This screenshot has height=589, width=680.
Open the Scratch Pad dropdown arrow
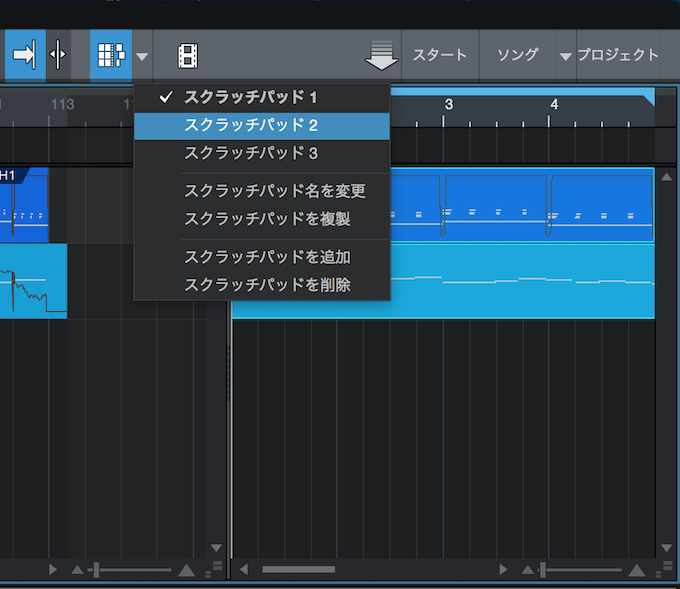pos(142,56)
